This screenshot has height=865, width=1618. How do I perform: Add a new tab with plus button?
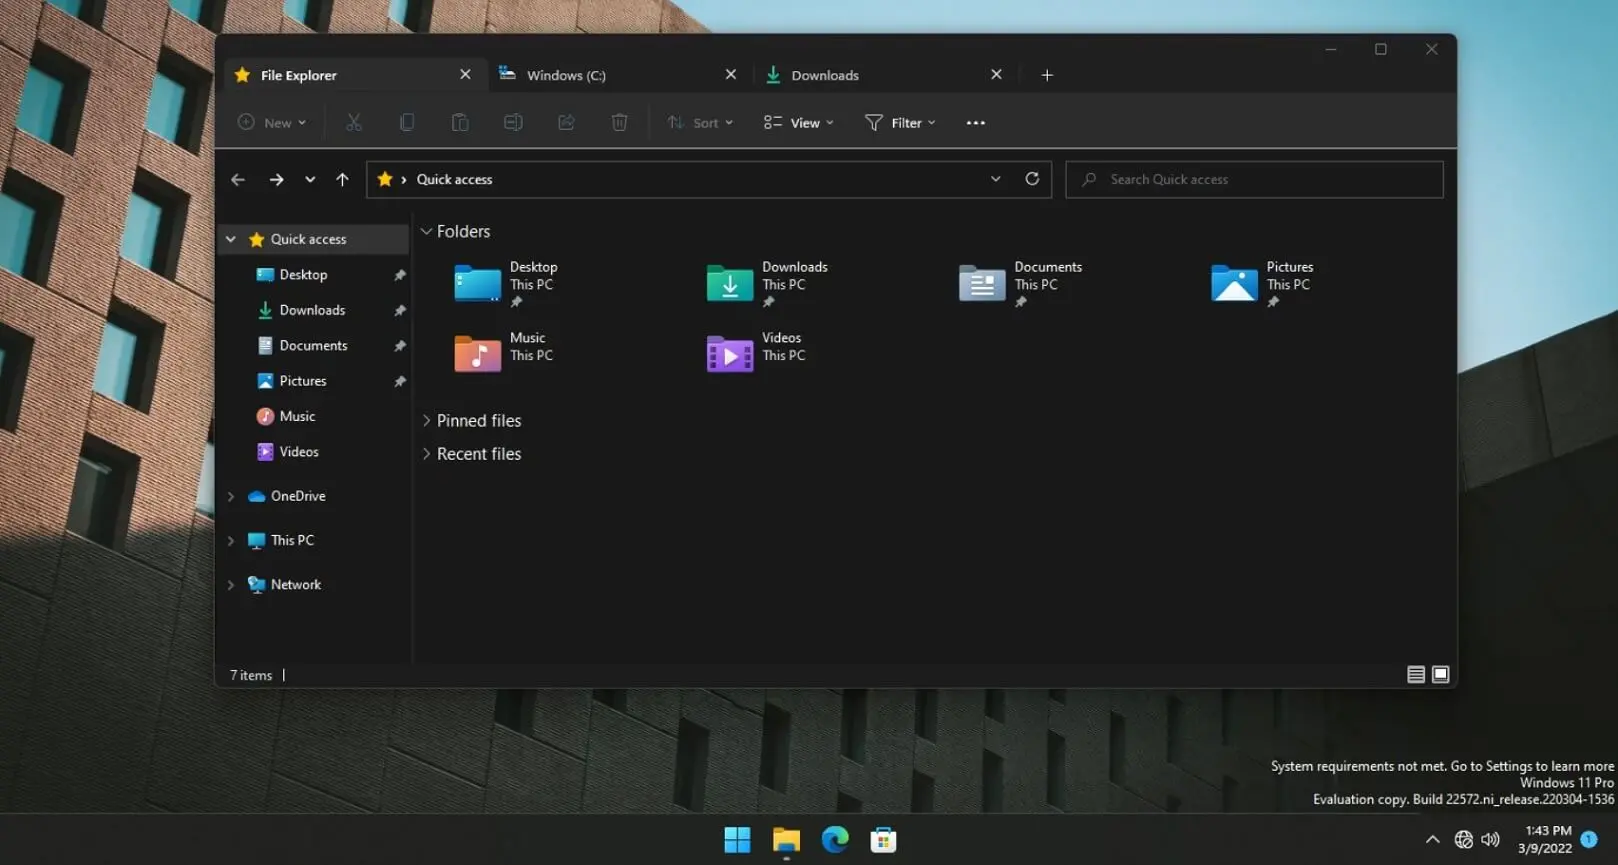click(x=1047, y=75)
